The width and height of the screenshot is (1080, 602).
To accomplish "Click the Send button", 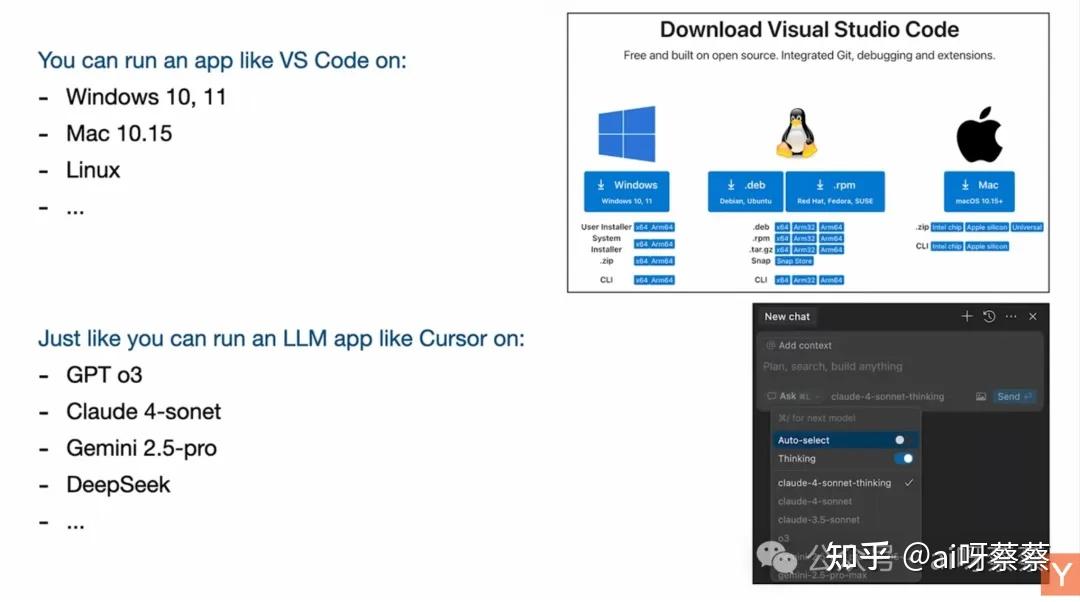I will [x=1008, y=396].
